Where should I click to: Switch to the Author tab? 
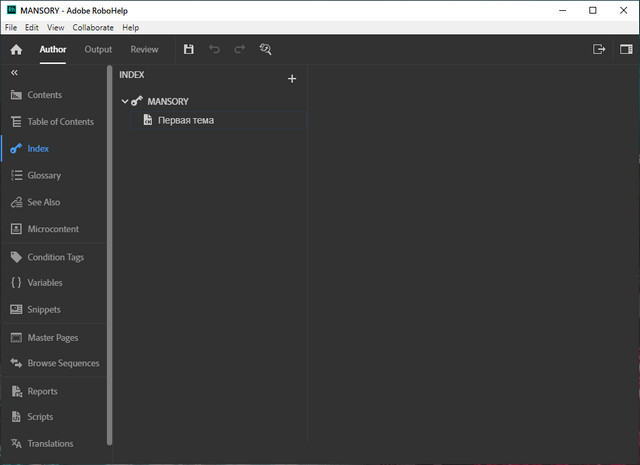click(x=53, y=49)
